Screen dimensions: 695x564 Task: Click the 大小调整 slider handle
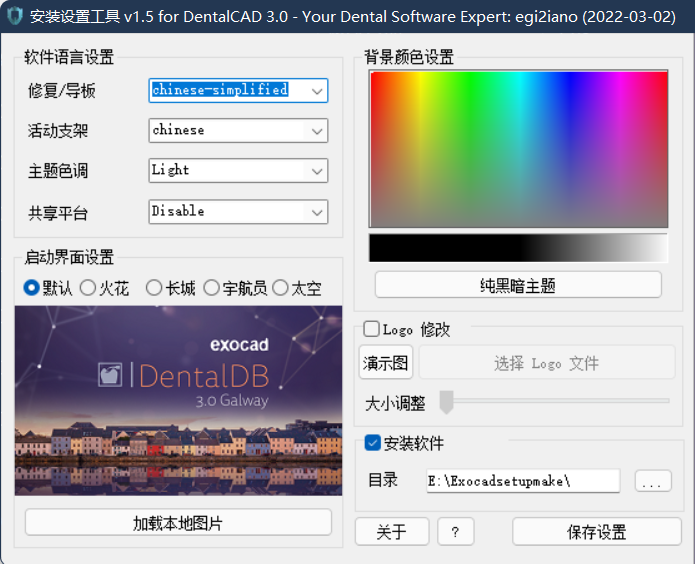[446, 401]
